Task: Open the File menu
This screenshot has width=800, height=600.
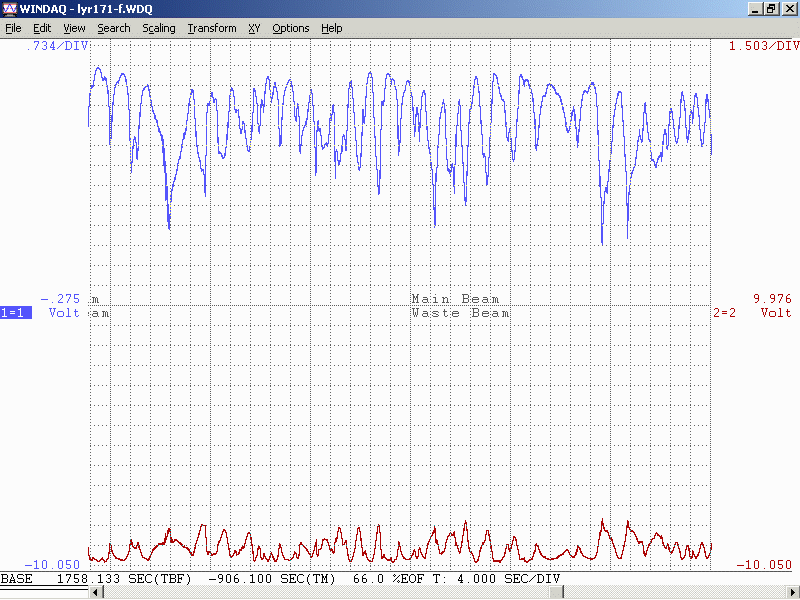Action: click(13, 28)
